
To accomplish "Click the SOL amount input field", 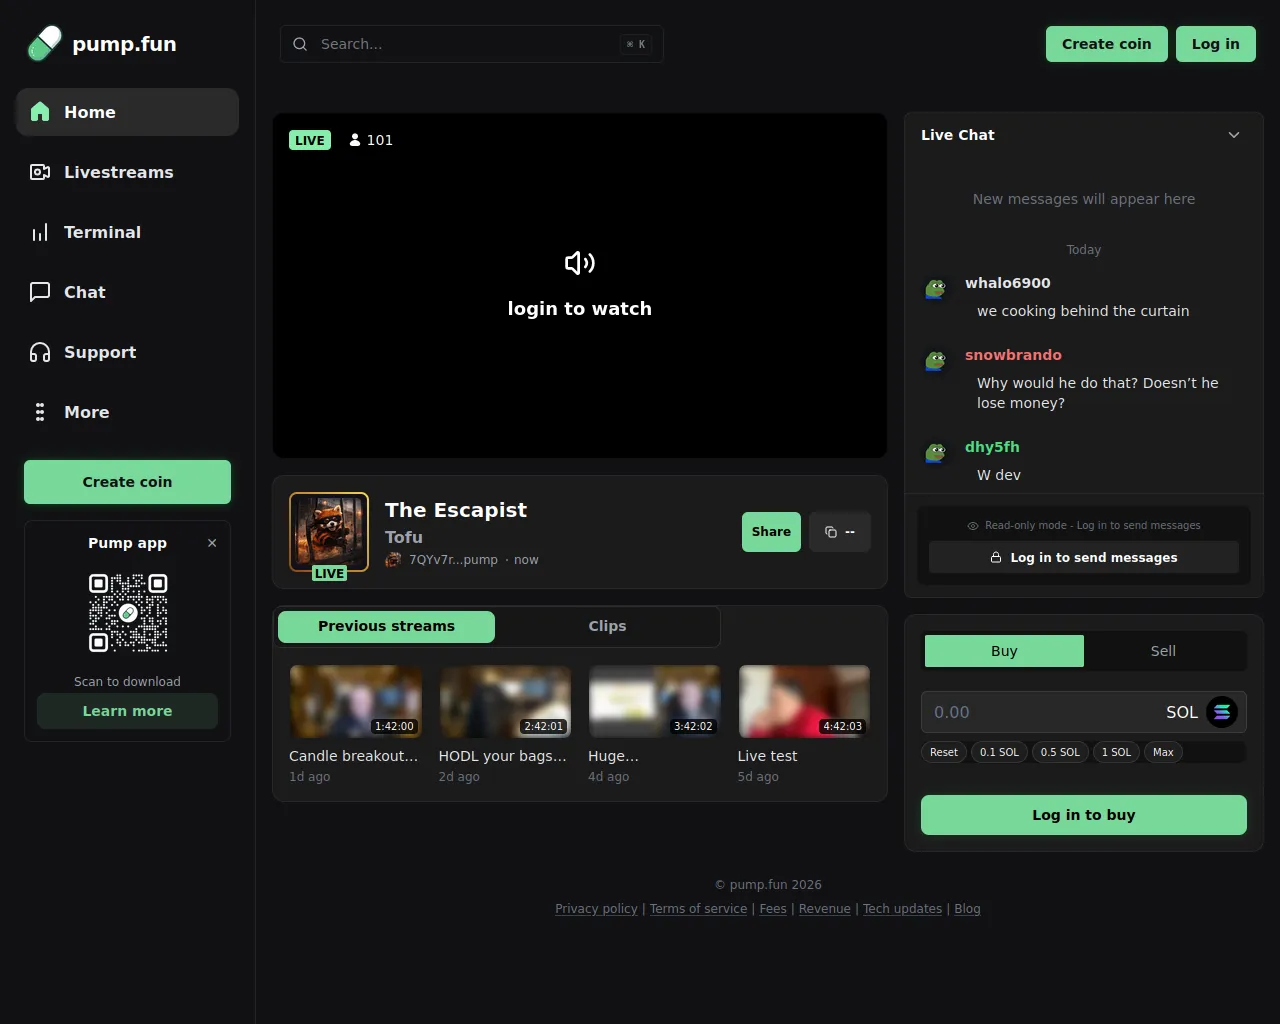I will pos(1084,712).
